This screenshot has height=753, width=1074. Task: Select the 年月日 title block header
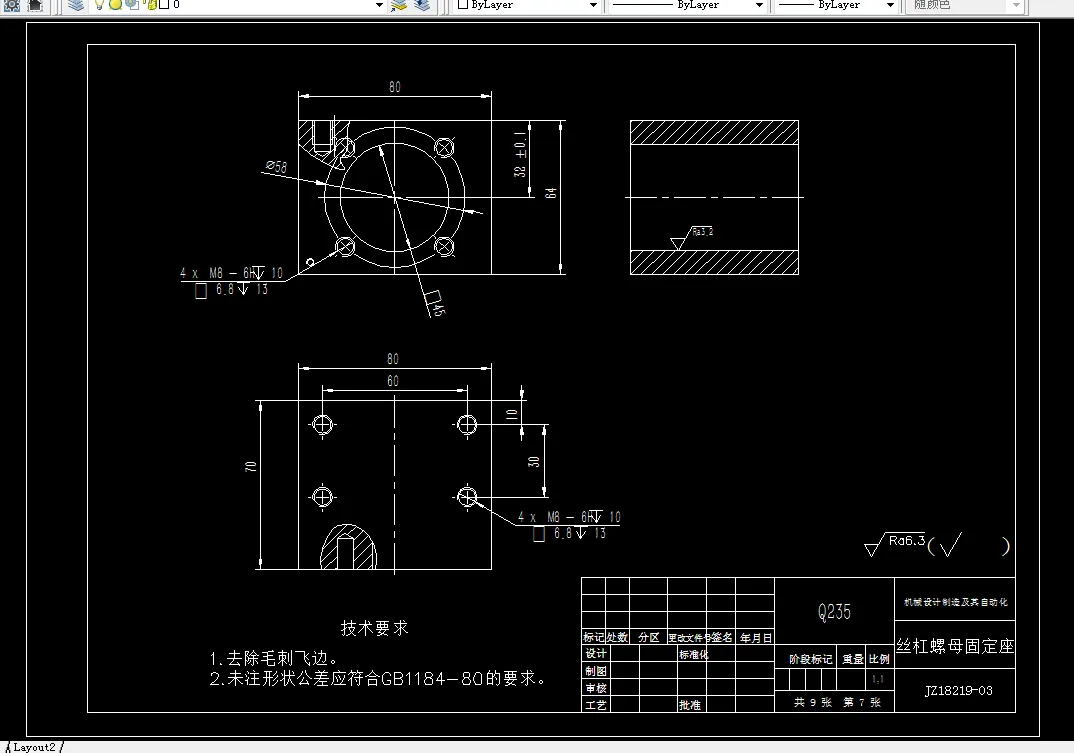click(755, 638)
